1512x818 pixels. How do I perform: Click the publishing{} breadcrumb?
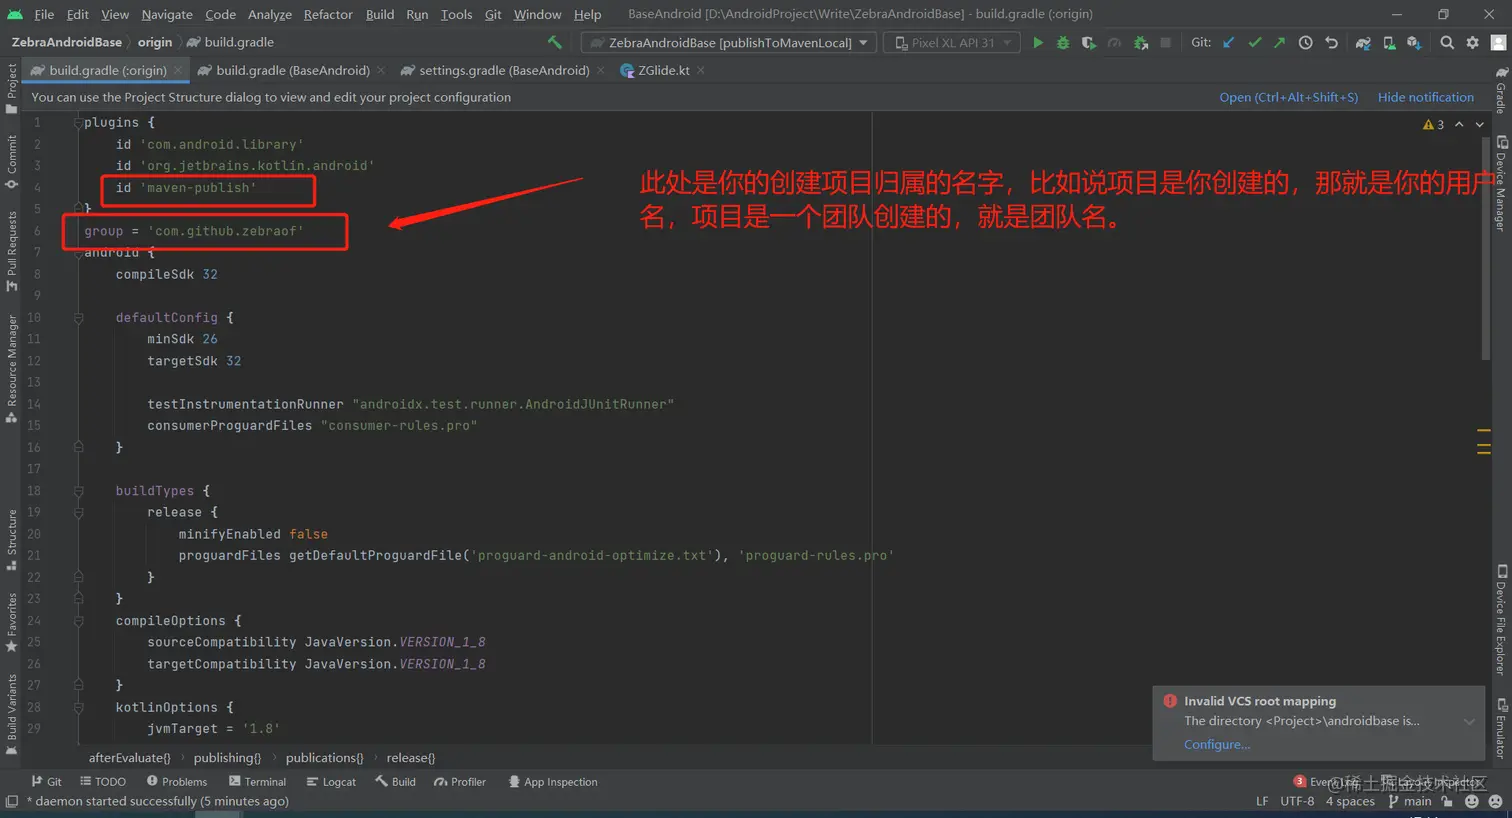(227, 758)
